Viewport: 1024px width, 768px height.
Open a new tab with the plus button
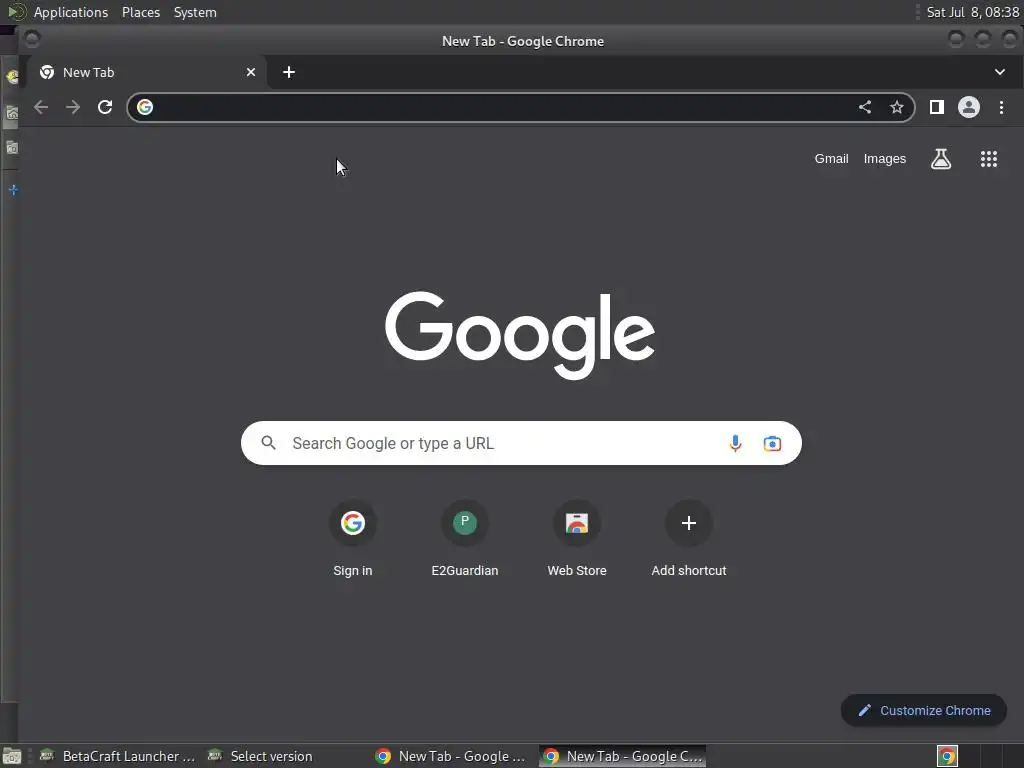tap(289, 72)
